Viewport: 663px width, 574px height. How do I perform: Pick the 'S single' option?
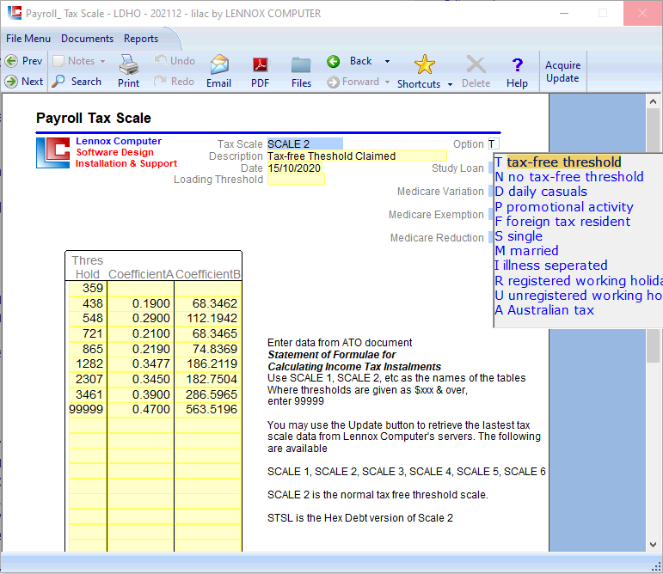tap(518, 236)
